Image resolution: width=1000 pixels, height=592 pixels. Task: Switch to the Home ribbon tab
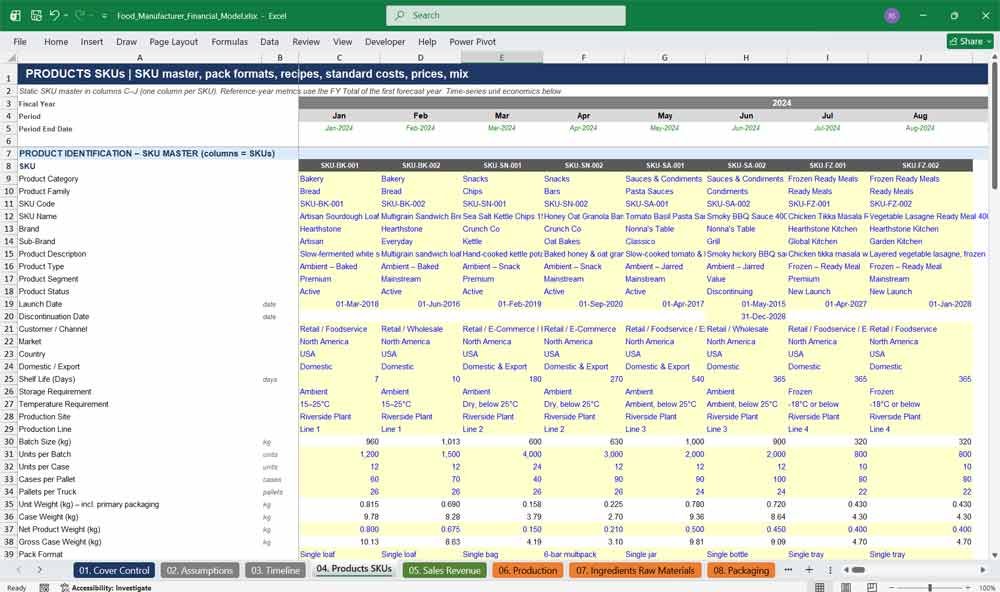(56, 41)
